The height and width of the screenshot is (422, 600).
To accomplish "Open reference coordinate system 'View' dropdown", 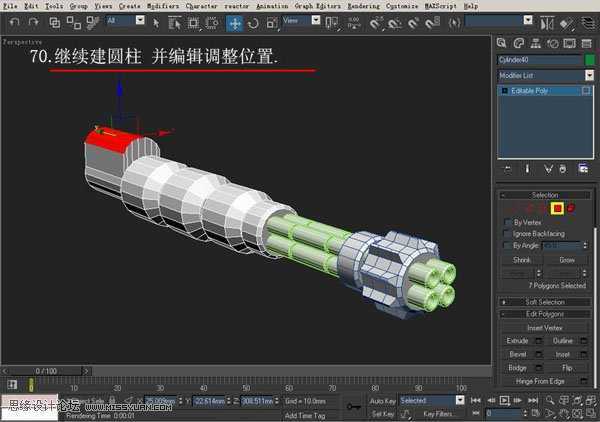I will click(316, 20).
